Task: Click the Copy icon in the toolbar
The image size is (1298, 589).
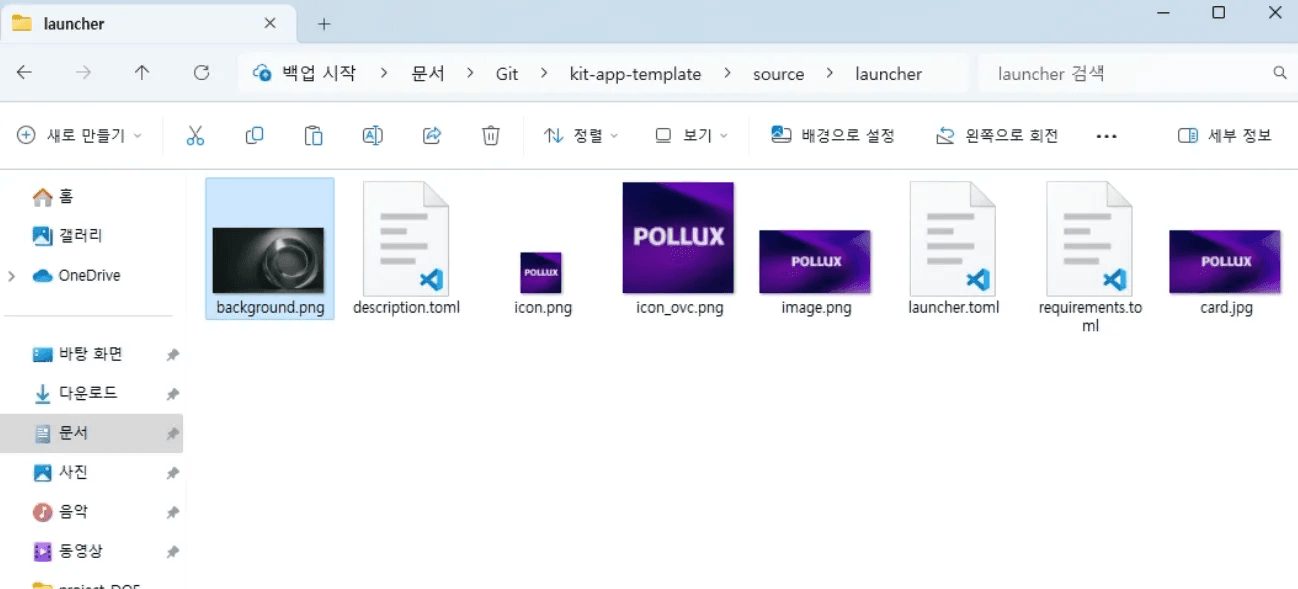Action: (255, 135)
